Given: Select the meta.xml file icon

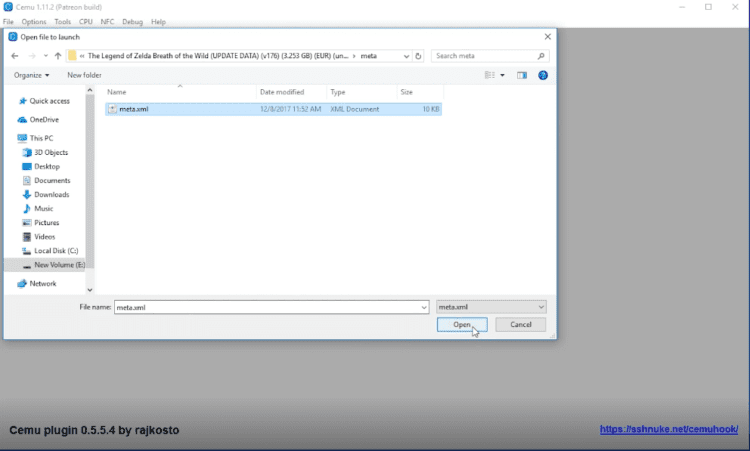Looking at the screenshot, I should click(112, 109).
